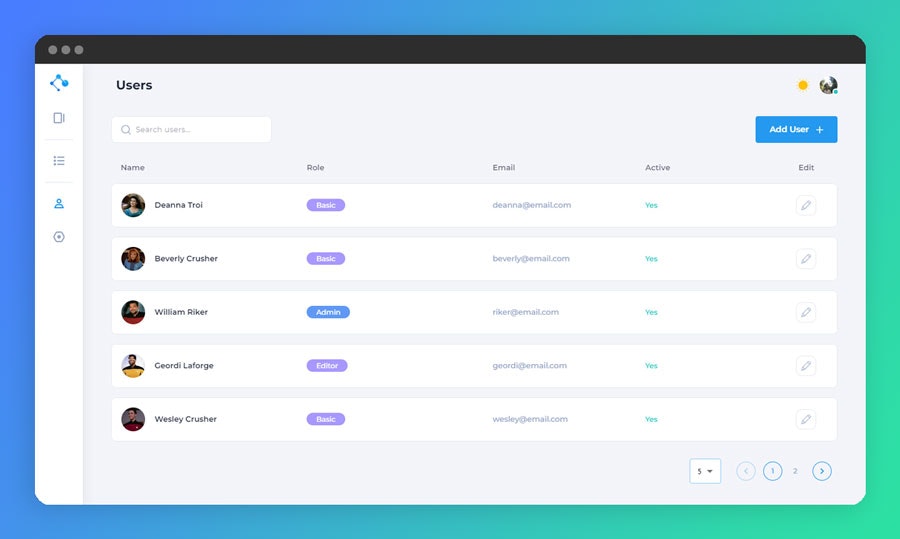Click the Users page heading
Screen dimensions: 900x539
click(x=134, y=85)
